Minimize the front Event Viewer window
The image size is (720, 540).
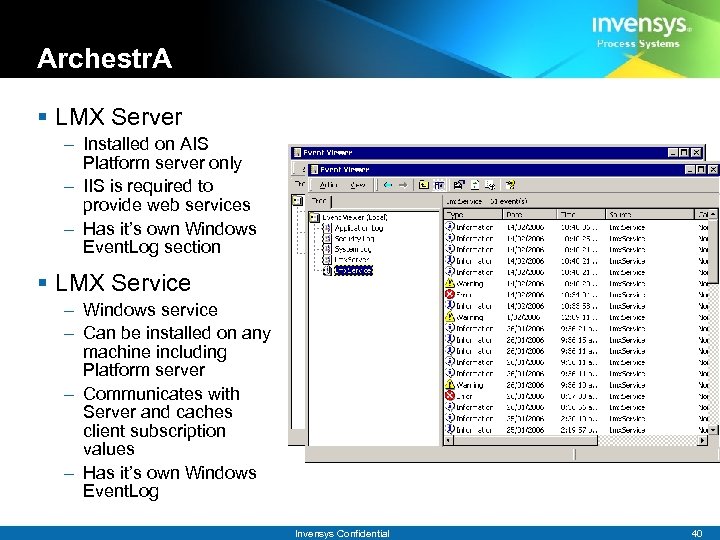(x=690, y=169)
